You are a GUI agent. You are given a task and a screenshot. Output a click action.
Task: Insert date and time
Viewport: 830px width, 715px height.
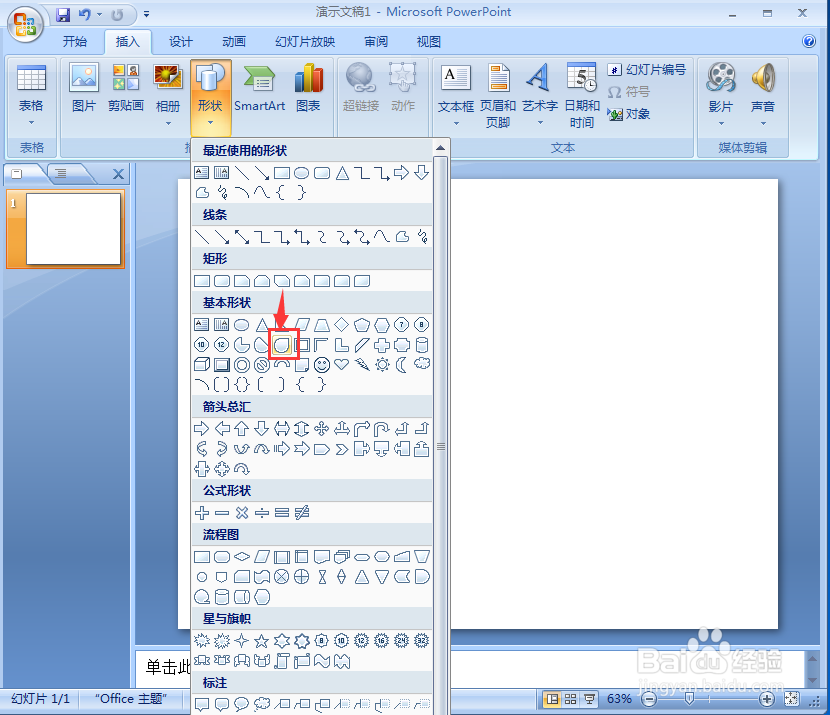tap(582, 96)
